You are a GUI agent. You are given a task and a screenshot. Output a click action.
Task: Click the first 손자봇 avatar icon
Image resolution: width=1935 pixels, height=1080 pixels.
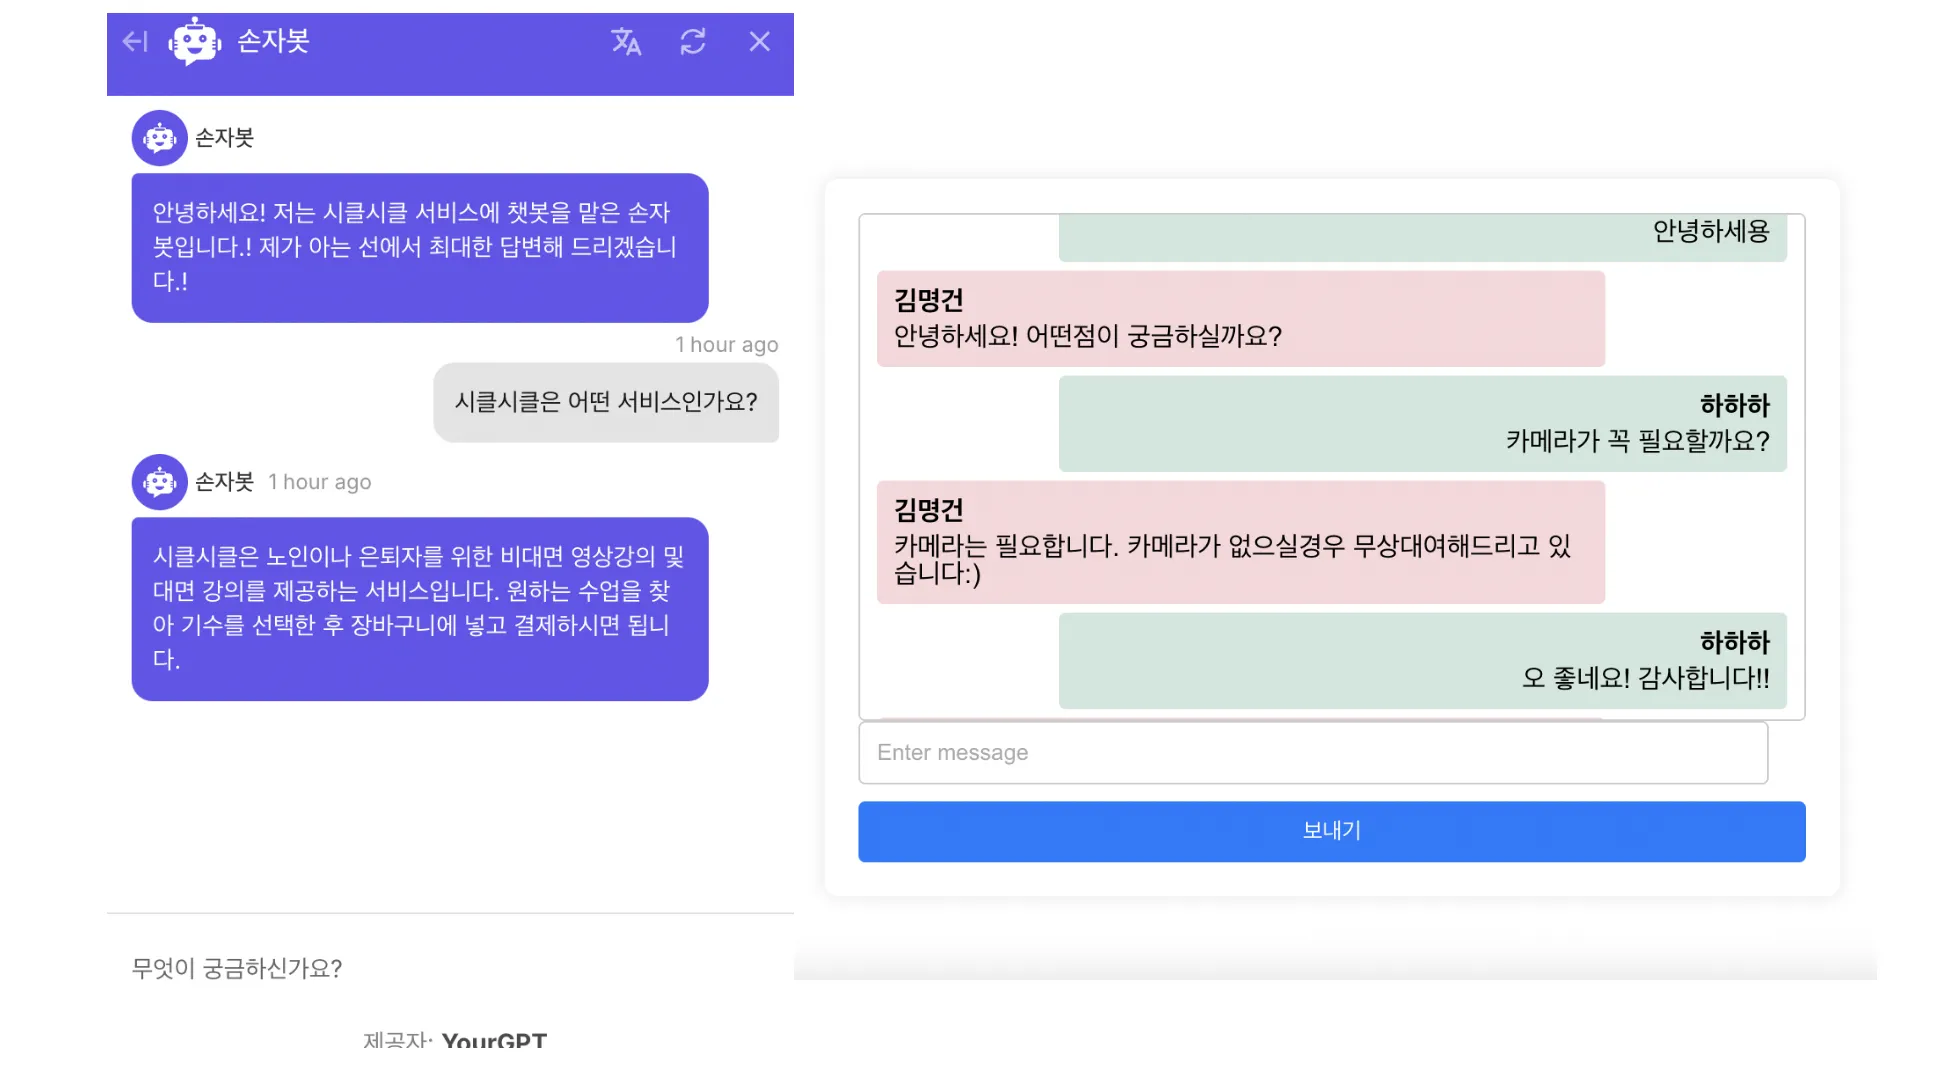[x=160, y=138]
